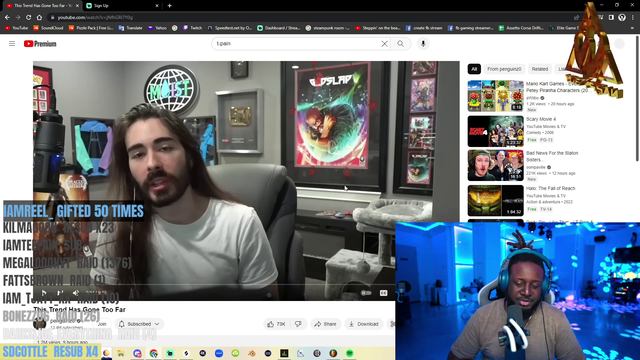
Task: Open the Assetto Corsa Drift bookmark
Action: tap(521, 28)
